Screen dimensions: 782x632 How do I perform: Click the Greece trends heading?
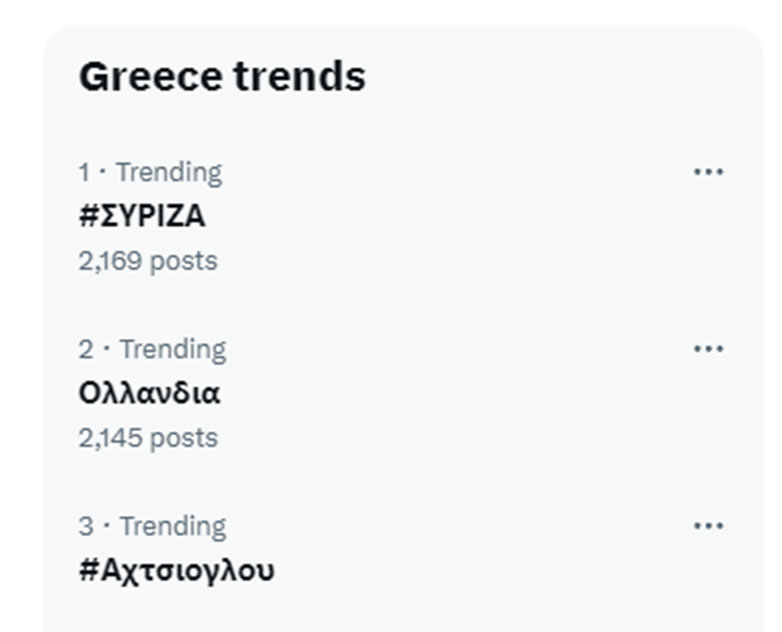coord(222,76)
